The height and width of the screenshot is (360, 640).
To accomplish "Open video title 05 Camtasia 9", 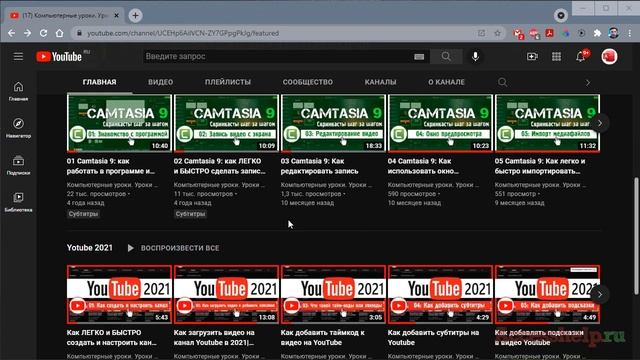I will (x=540, y=166).
